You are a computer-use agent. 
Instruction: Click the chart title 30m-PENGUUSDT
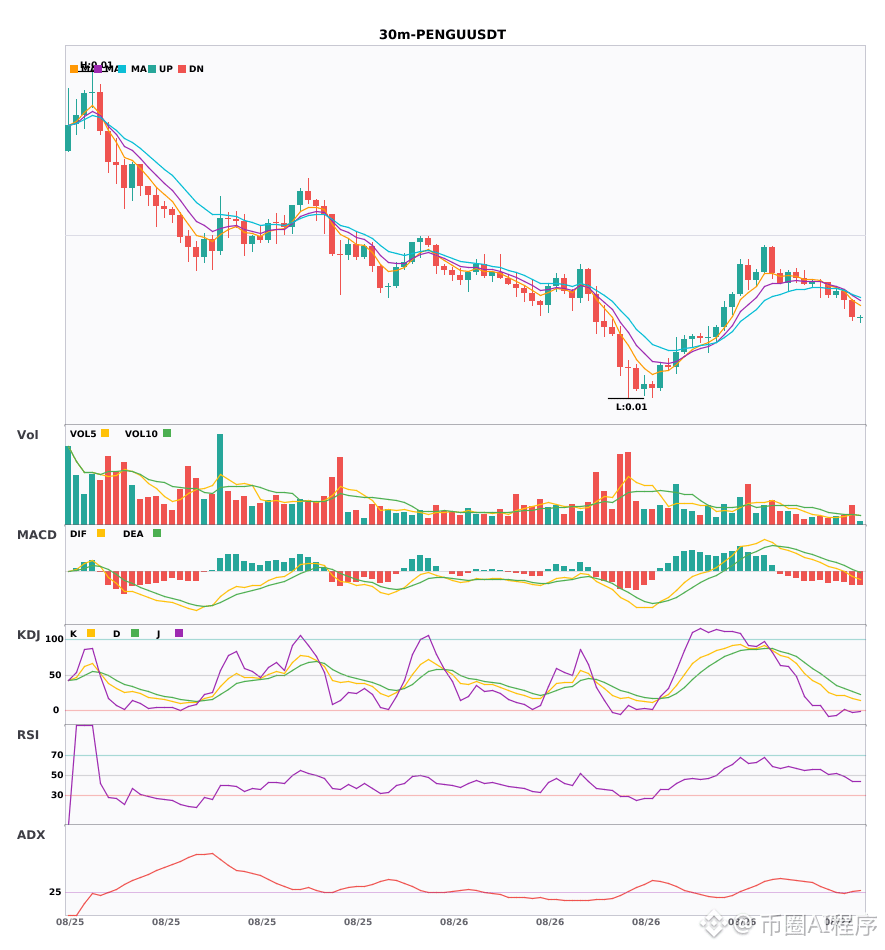pyautogui.click(x=442, y=35)
